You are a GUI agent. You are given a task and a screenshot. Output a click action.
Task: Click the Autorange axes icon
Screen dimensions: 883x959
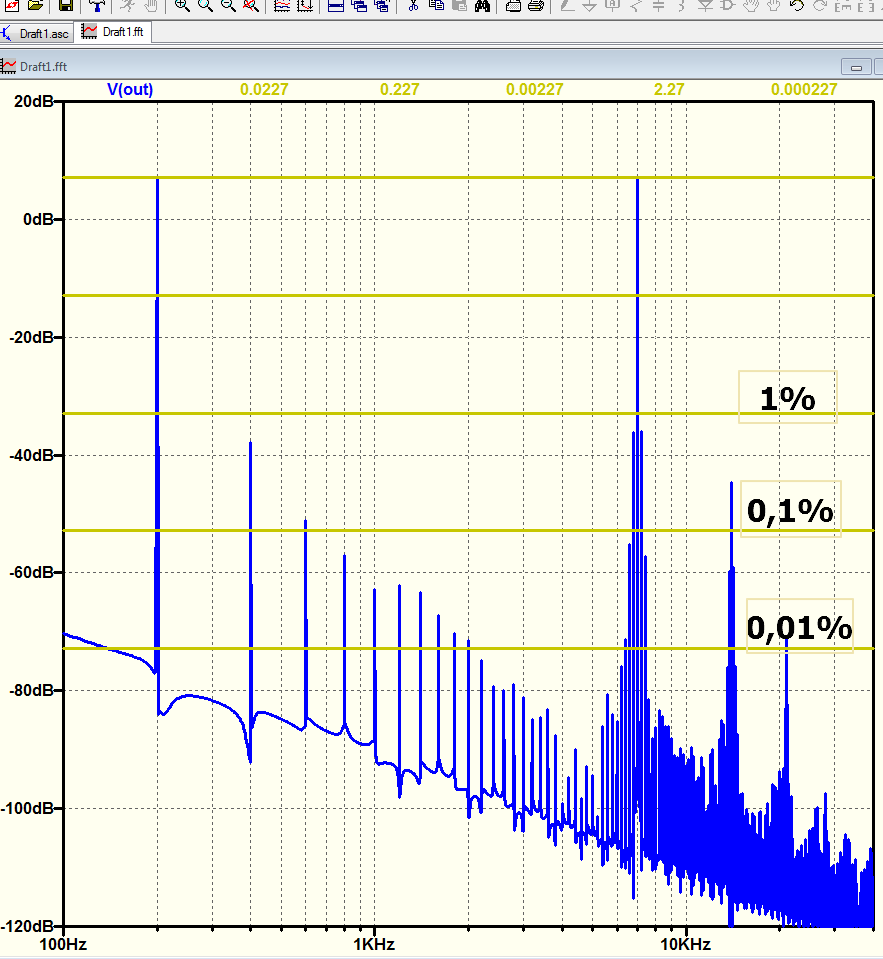(x=305, y=6)
